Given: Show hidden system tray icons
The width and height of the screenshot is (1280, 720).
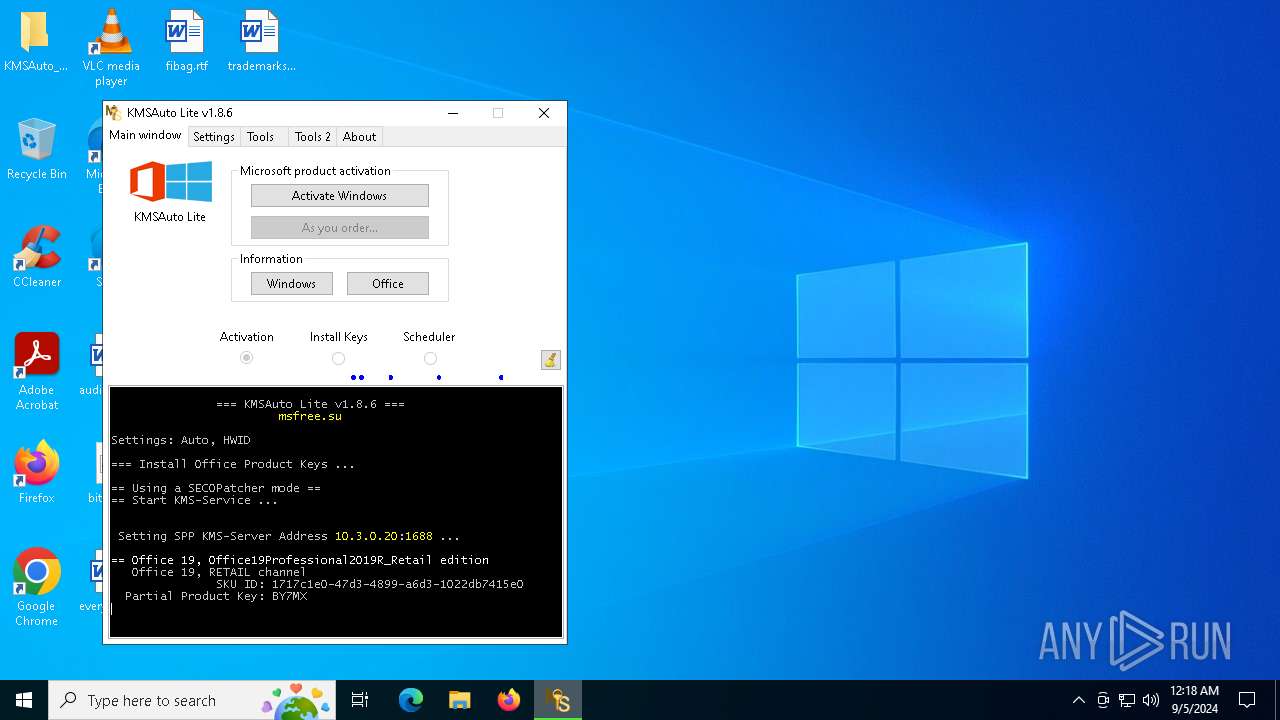Looking at the screenshot, I should pyautogui.click(x=1078, y=700).
